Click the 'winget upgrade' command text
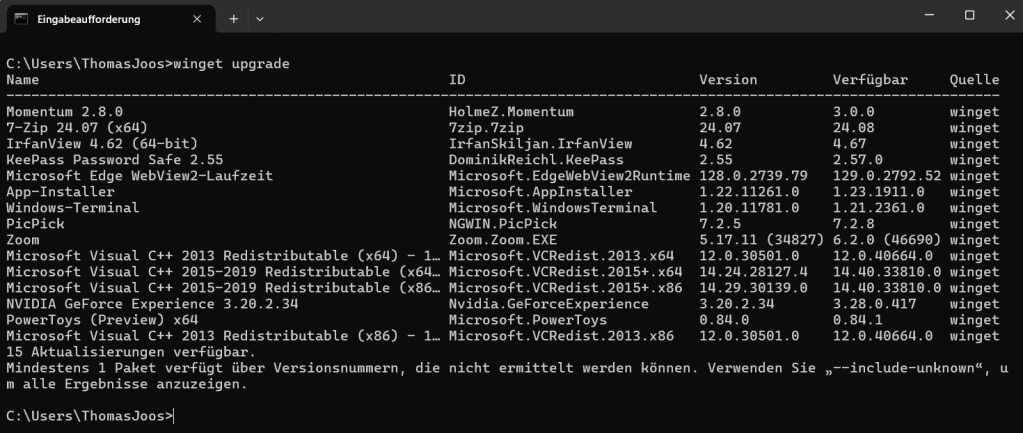This screenshot has width=1023, height=433. [232, 64]
